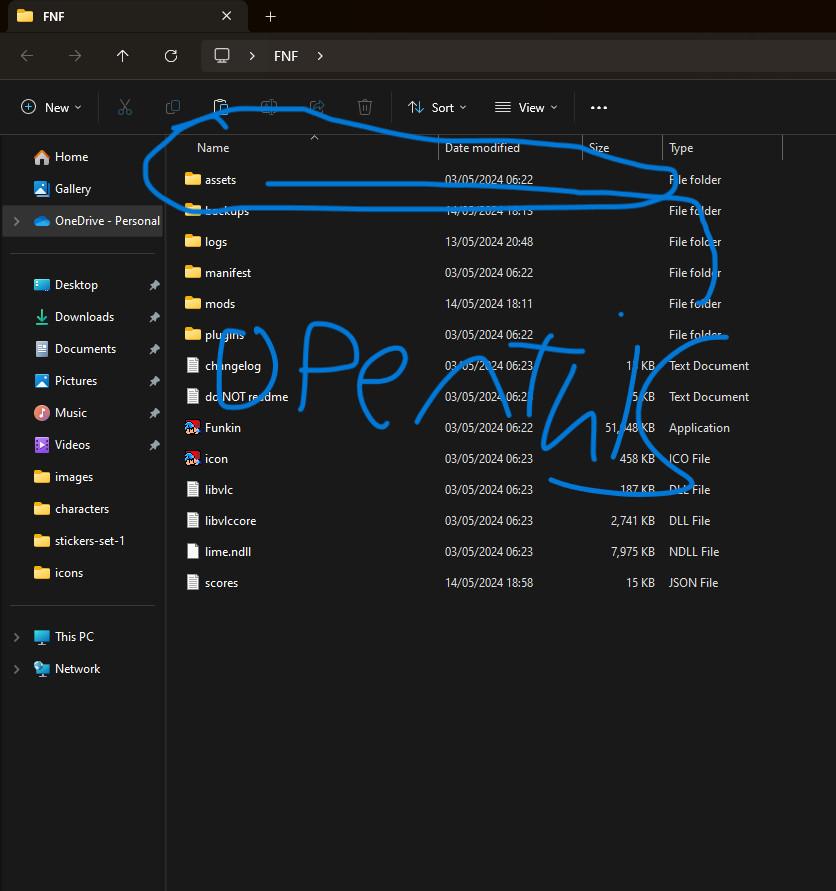Unpin Desktop using its pin icon
The width and height of the screenshot is (836, 891).
coord(154,285)
